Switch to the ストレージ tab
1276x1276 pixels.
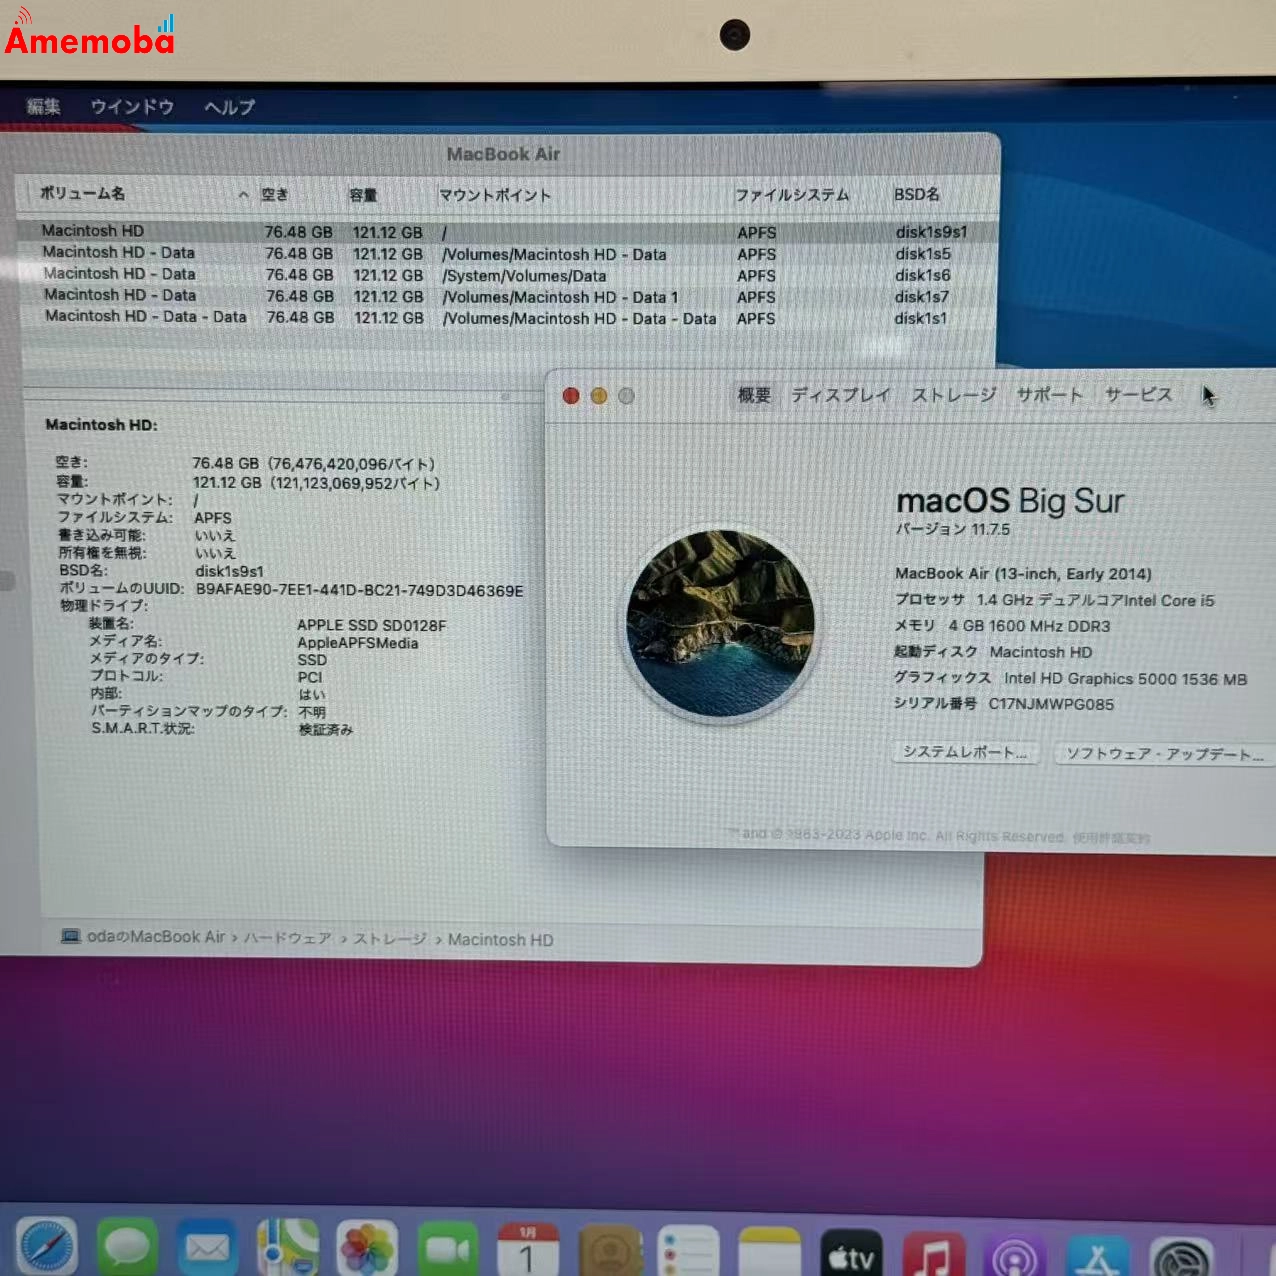953,395
